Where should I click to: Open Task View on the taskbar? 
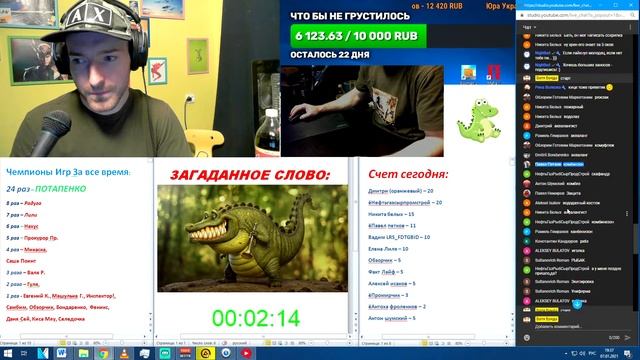point(24,353)
